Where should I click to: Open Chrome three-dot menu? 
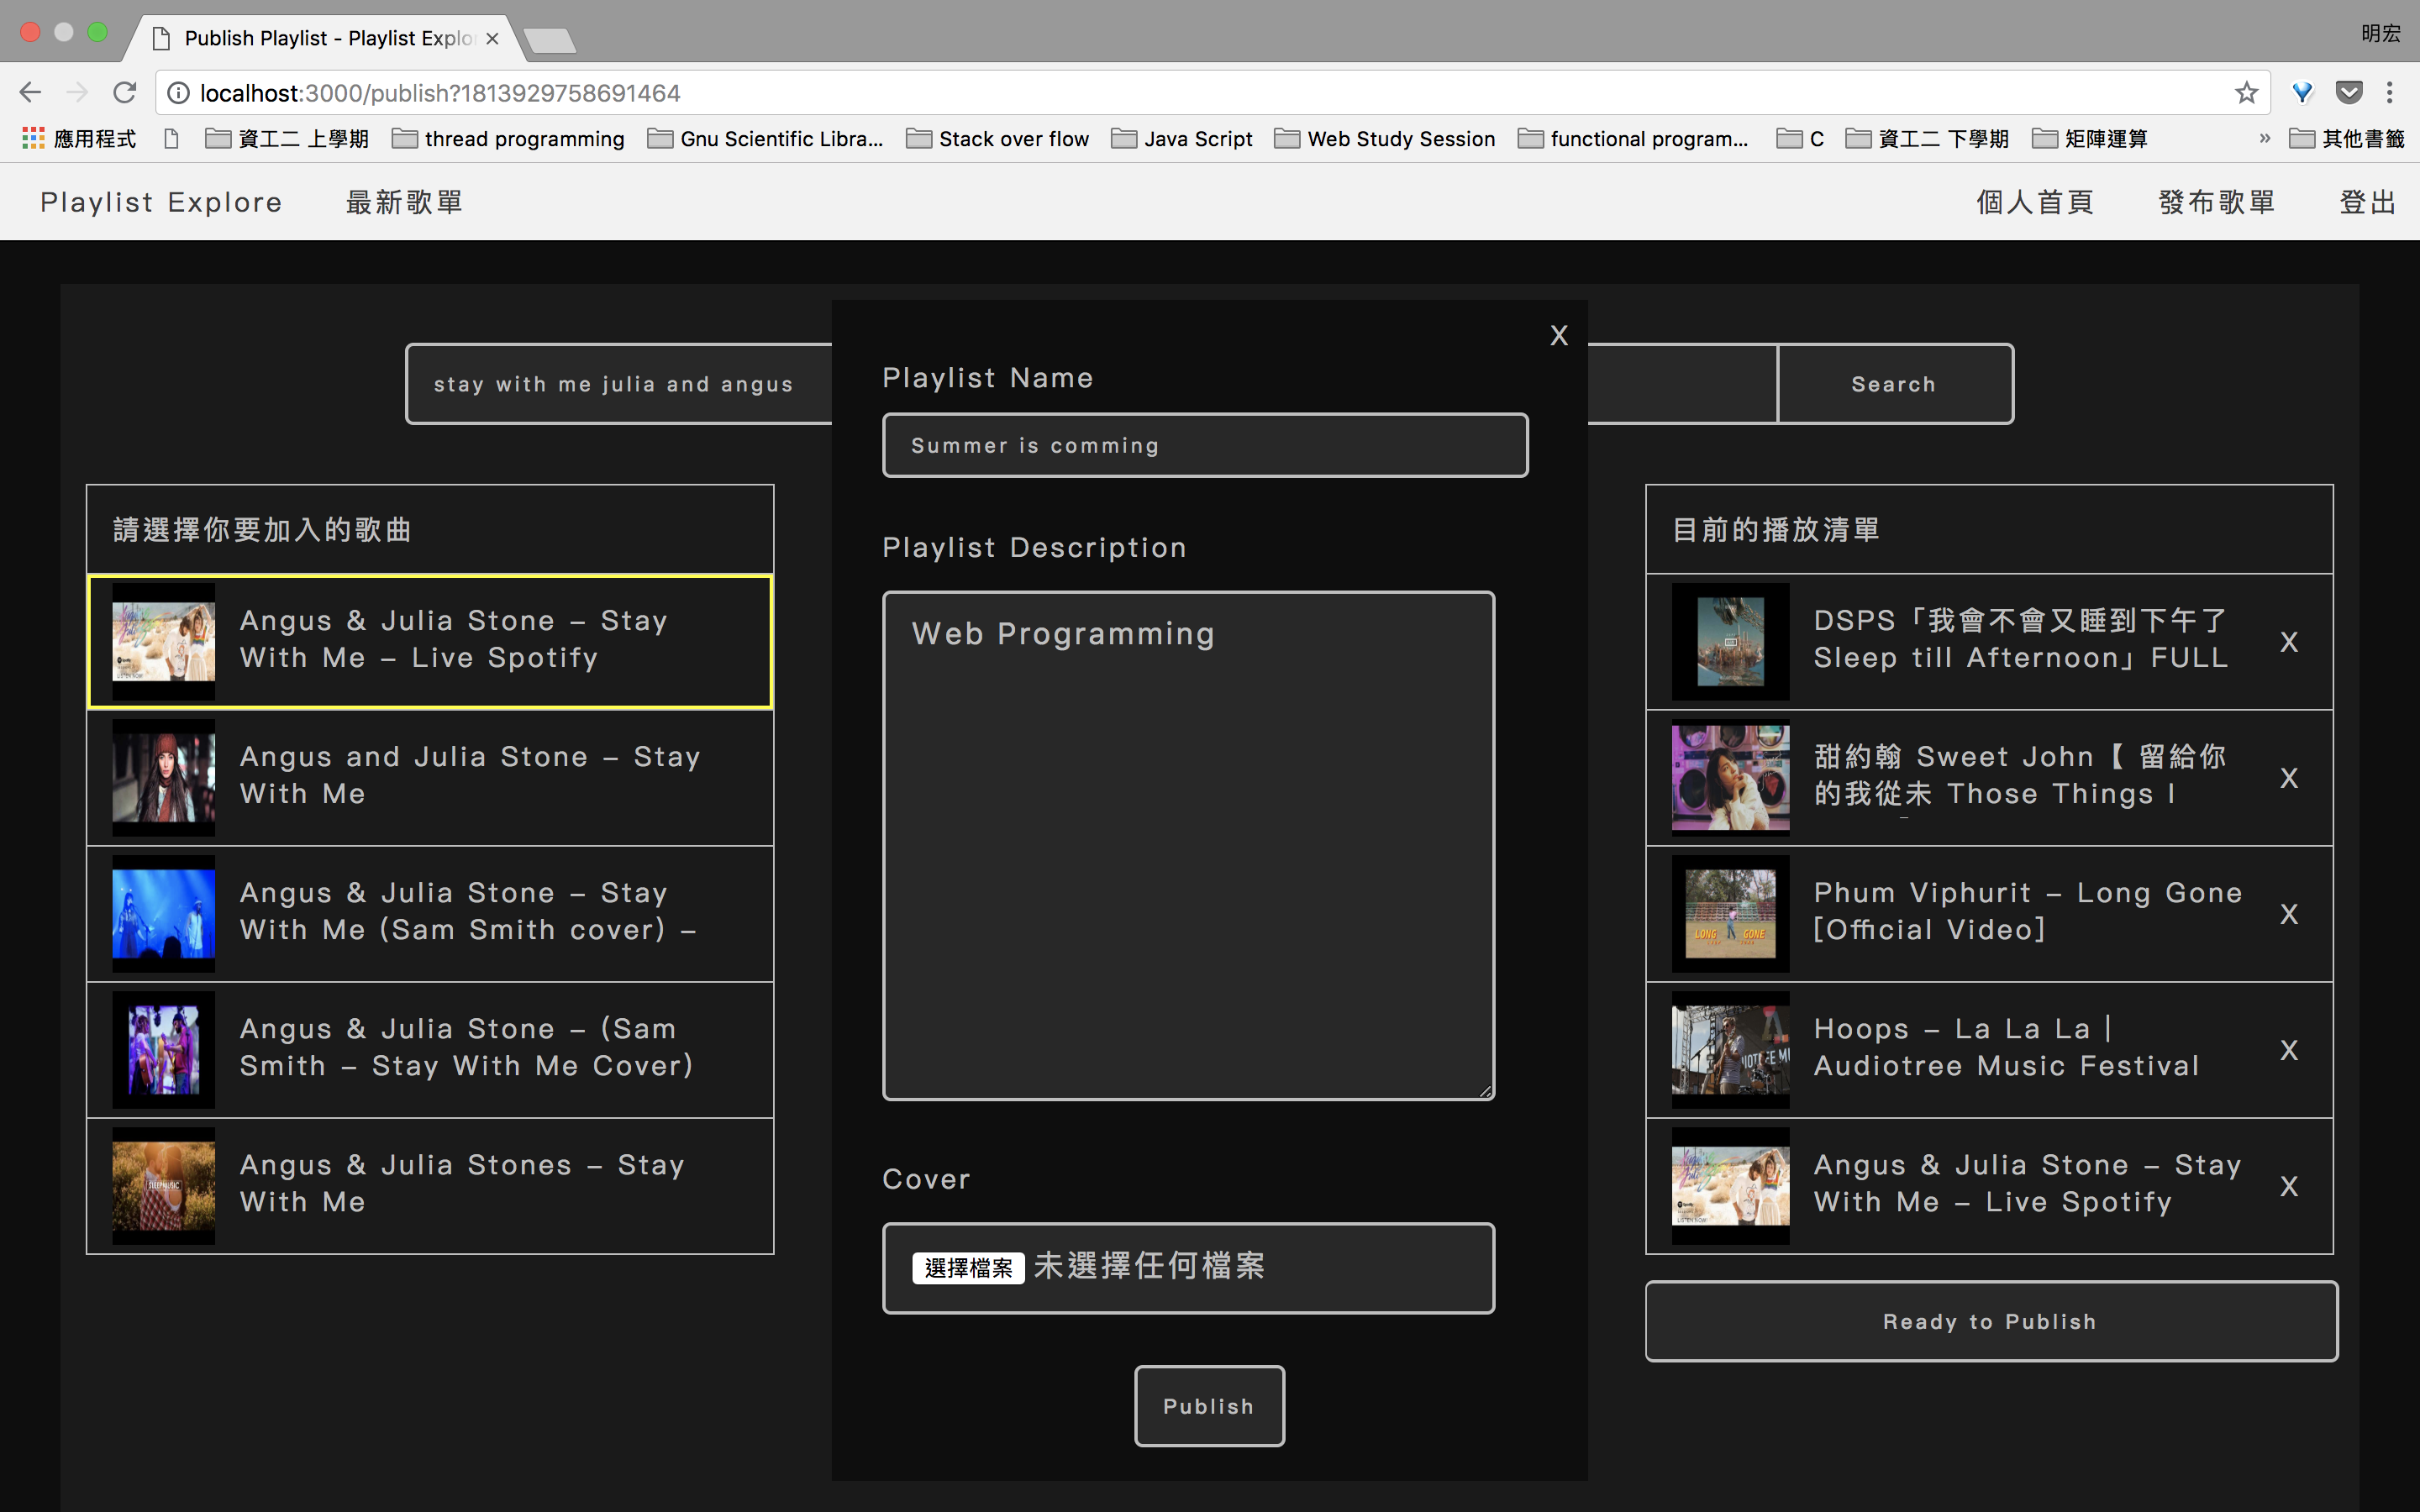2390,93
